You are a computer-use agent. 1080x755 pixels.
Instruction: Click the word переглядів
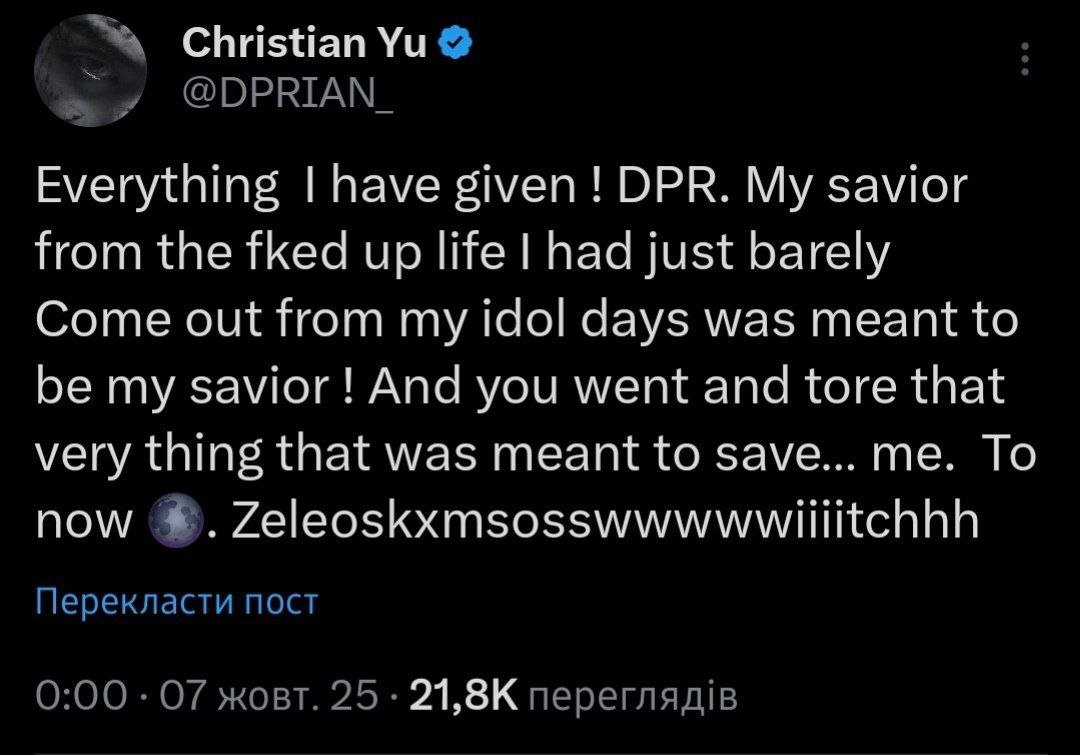632,696
